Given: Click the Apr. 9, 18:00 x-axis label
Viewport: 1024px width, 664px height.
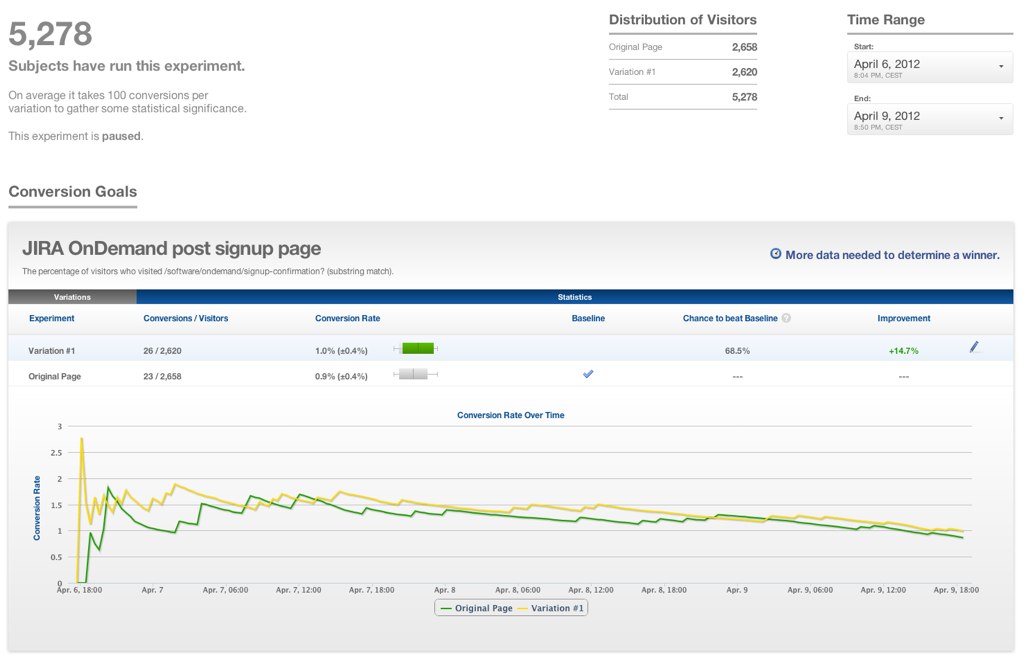Looking at the screenshot, I should point(956,590).
